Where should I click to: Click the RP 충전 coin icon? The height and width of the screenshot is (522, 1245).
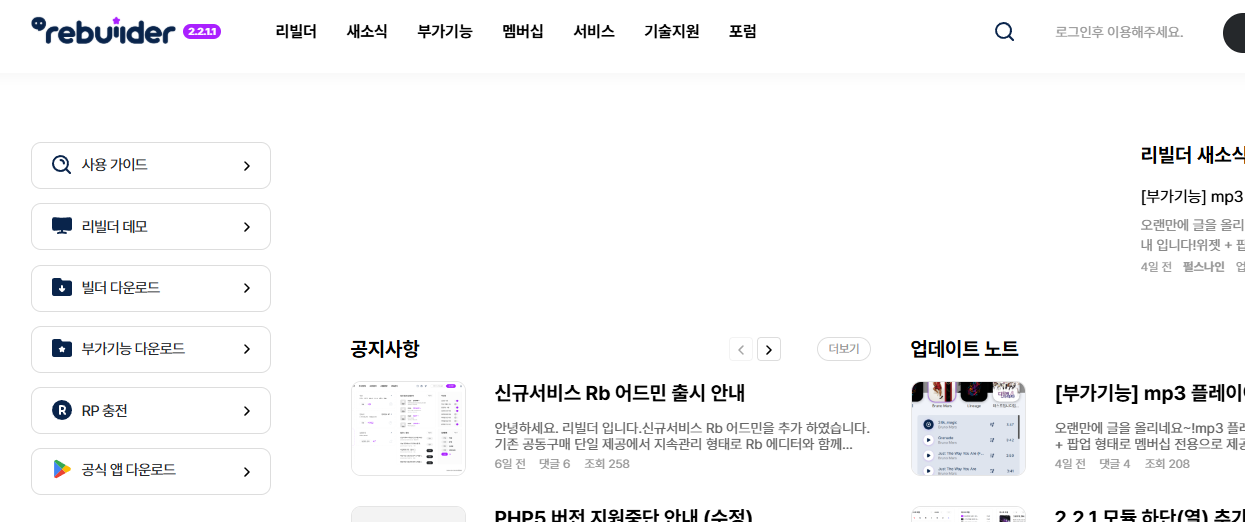(62, 410)
